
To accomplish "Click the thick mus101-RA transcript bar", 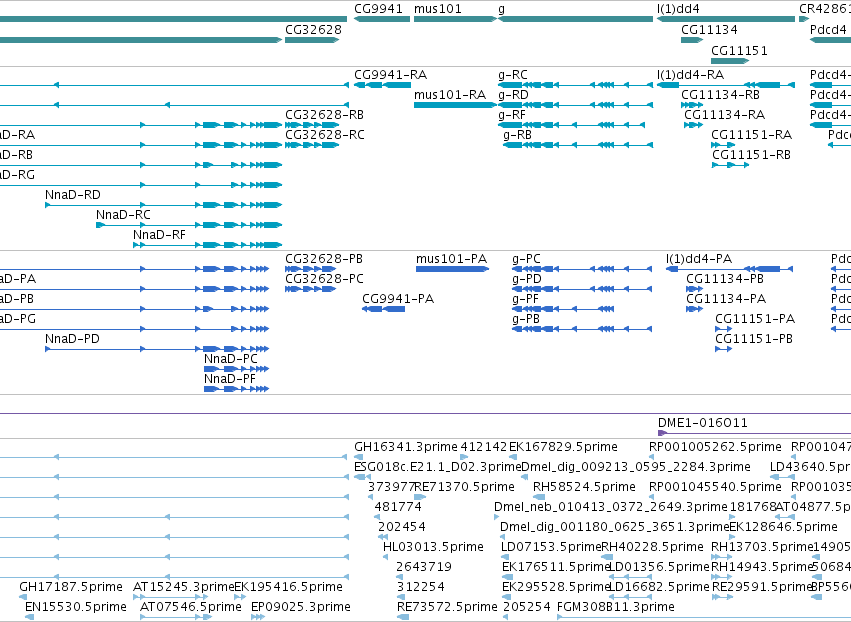I will [x=455, y=105].
